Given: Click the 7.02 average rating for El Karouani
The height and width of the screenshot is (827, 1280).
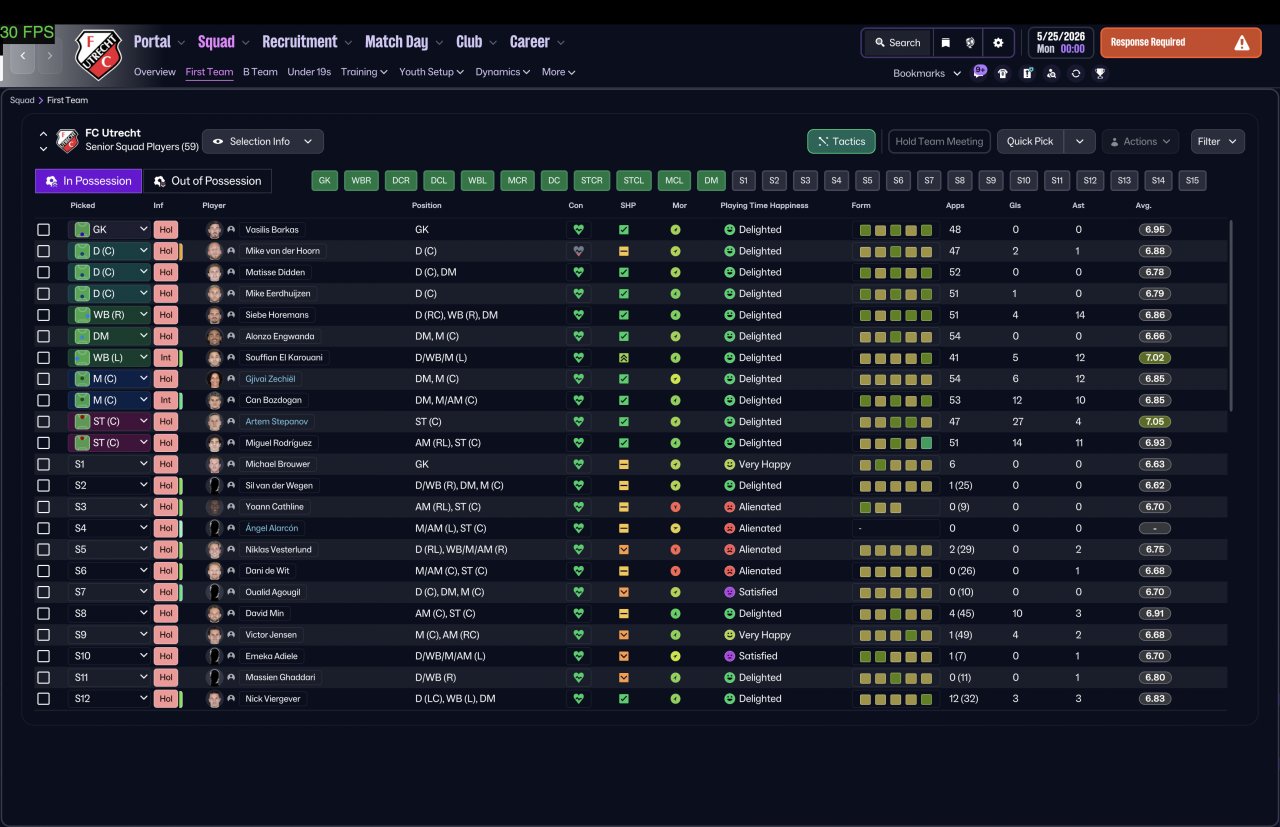Looking at the screenshot, I should click(x=1155, y=357).
